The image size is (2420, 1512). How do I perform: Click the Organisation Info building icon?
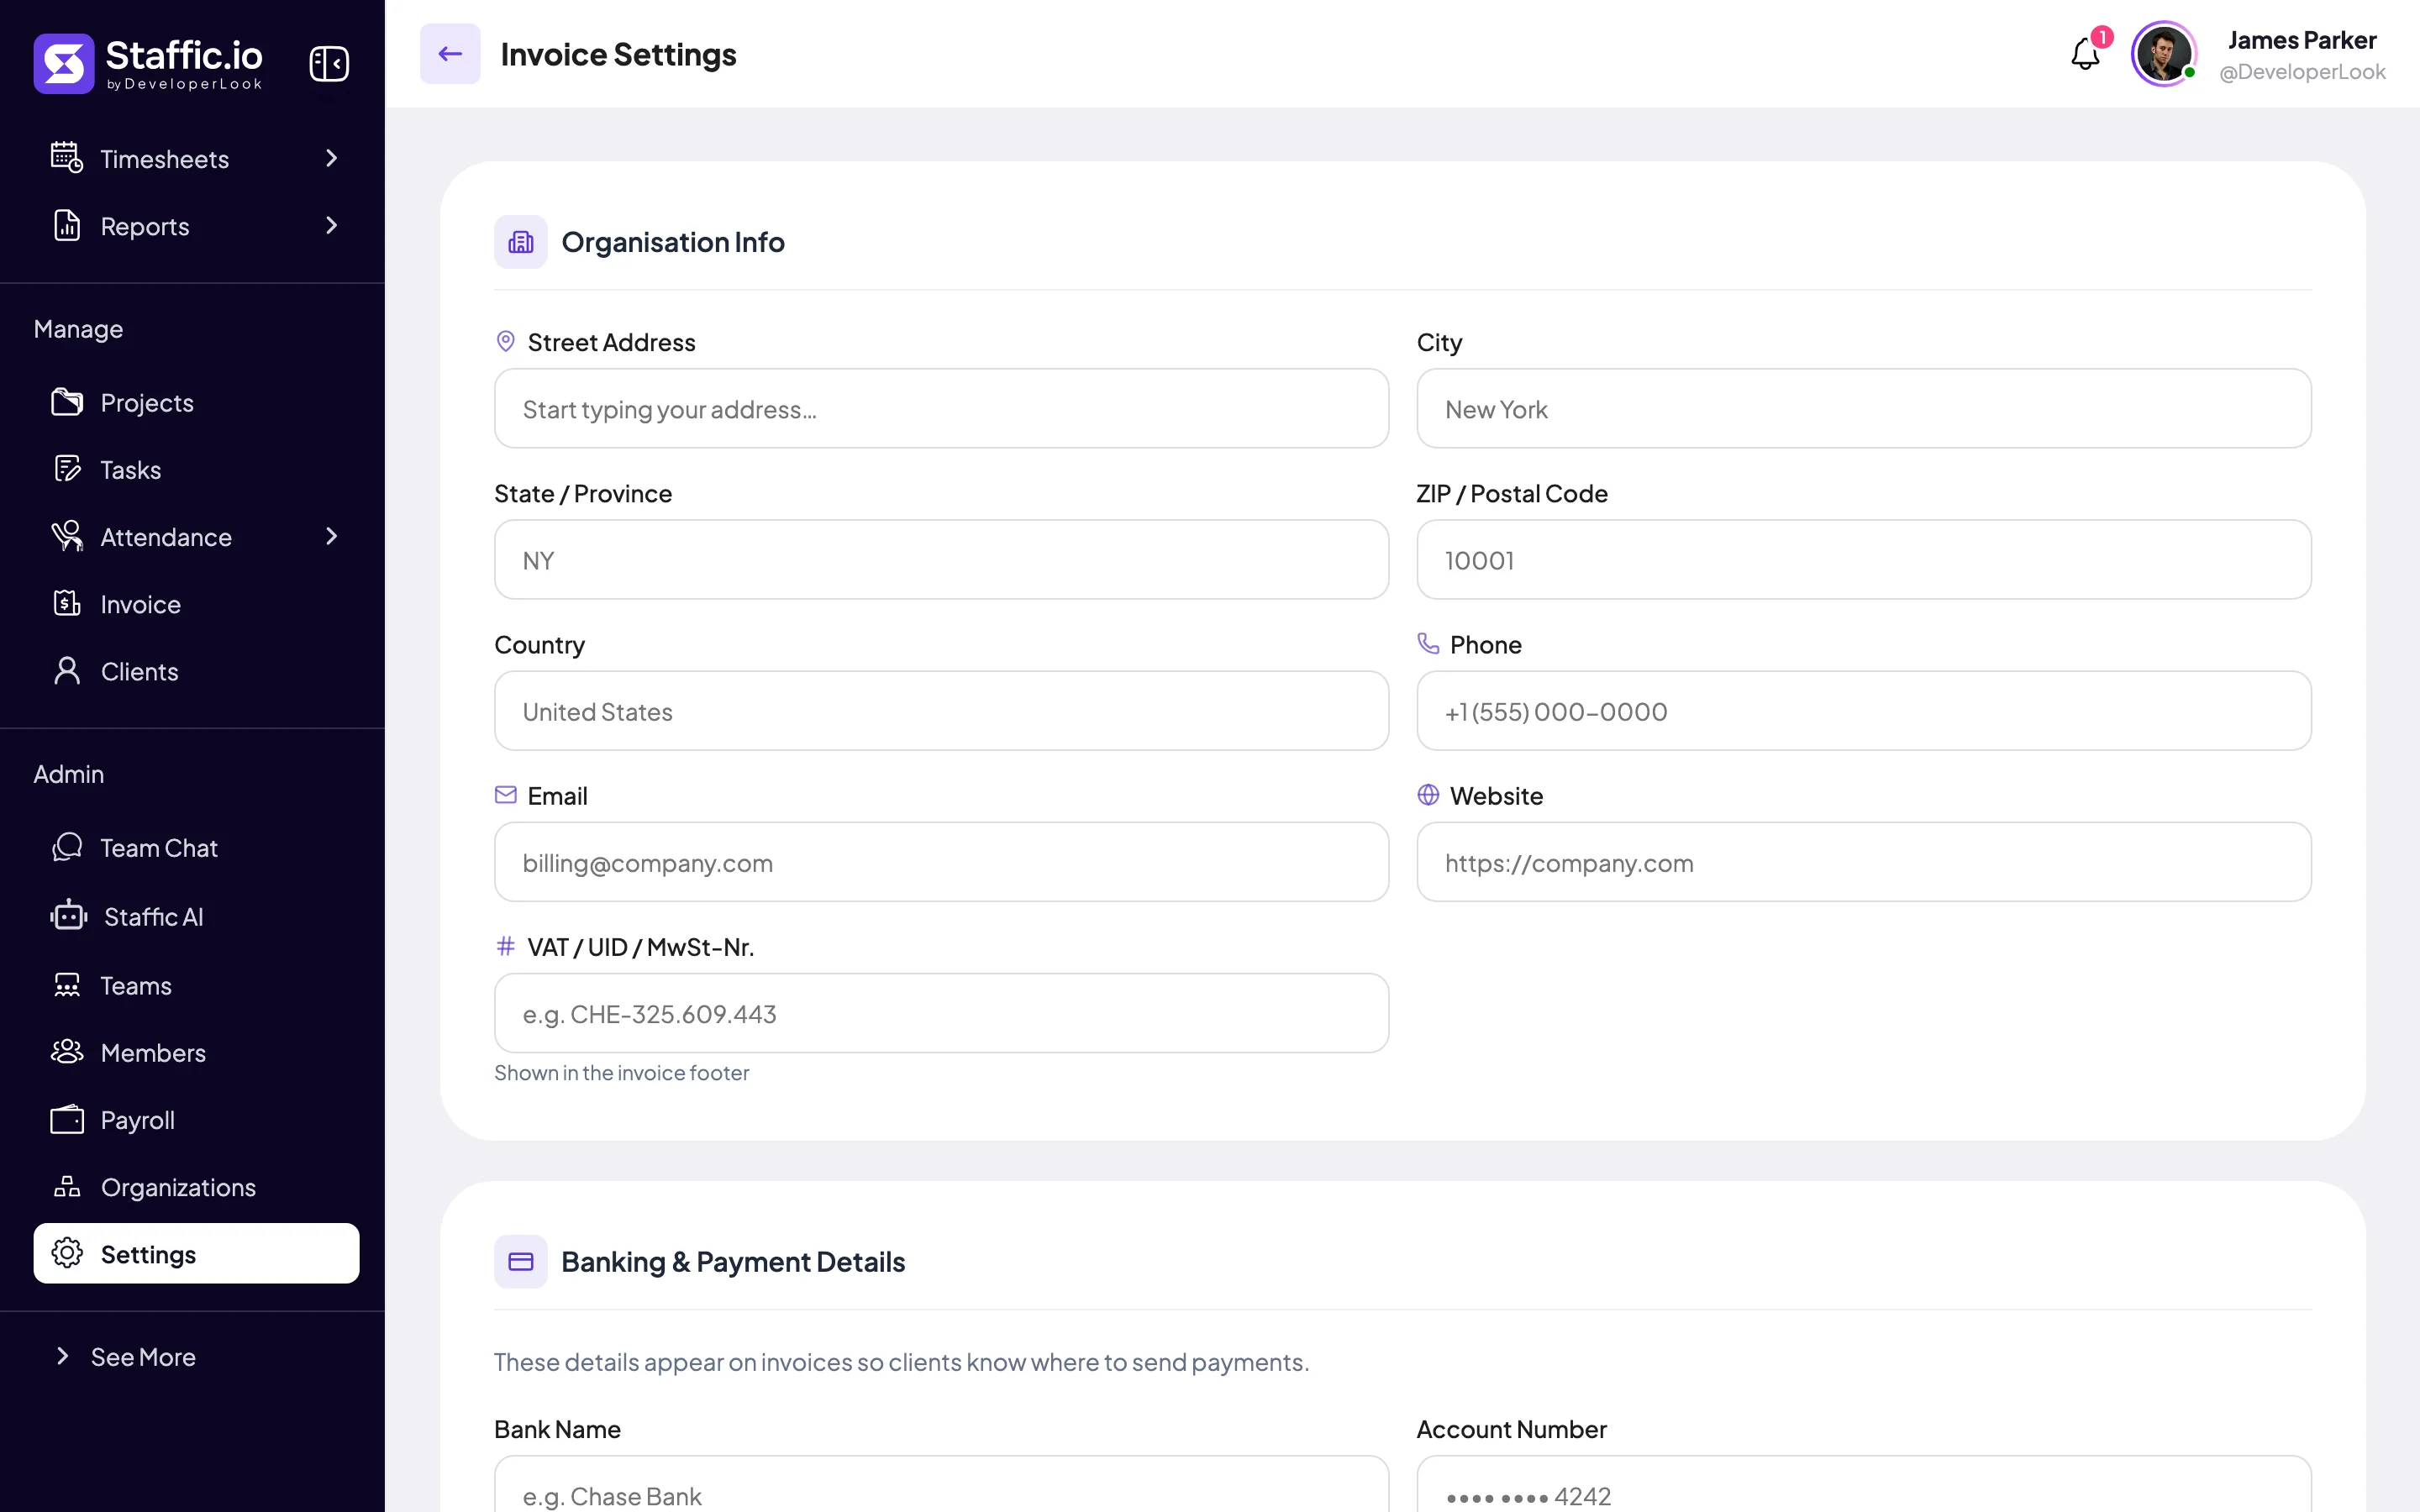point(521,242)
